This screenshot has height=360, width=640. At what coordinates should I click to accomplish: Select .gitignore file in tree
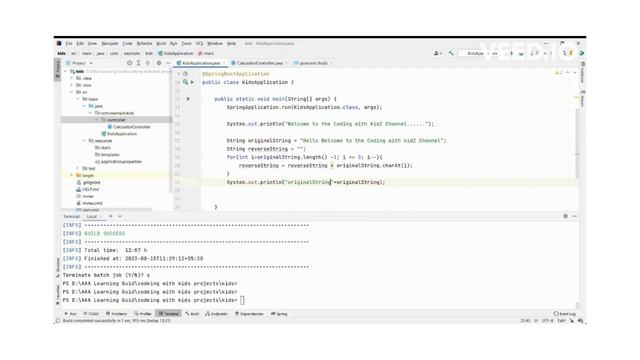click(88, 182)
